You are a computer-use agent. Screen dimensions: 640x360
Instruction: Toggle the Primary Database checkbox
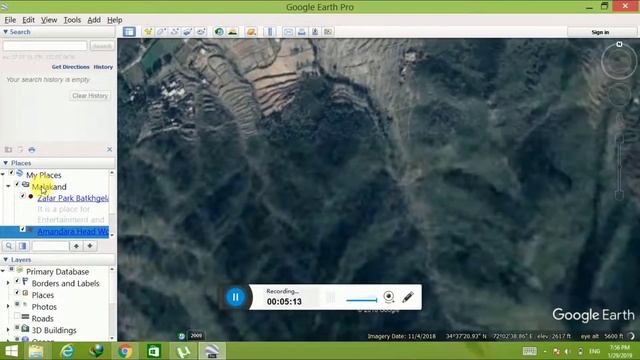tap(11, 269)
